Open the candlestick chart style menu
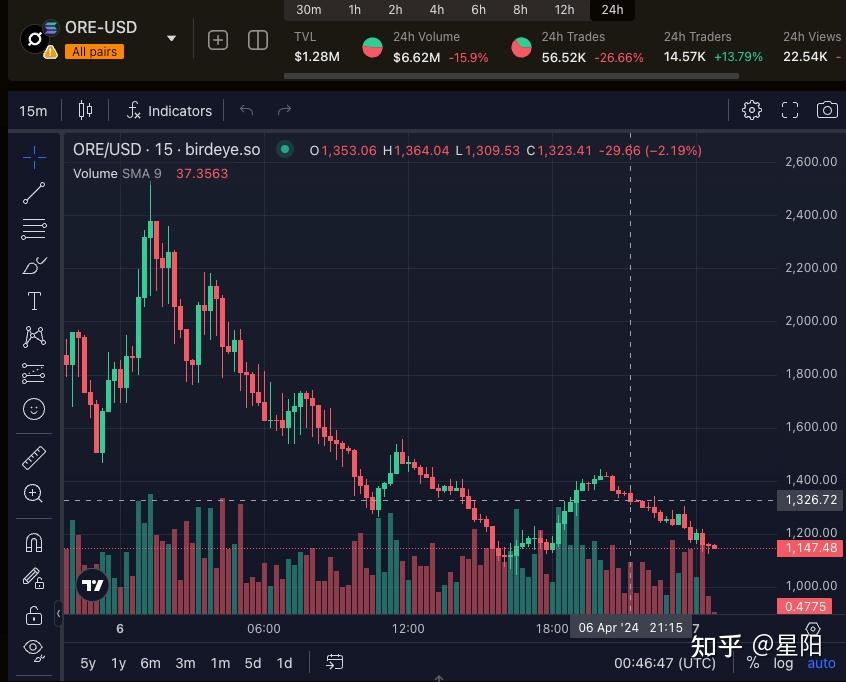 (85, 111)
